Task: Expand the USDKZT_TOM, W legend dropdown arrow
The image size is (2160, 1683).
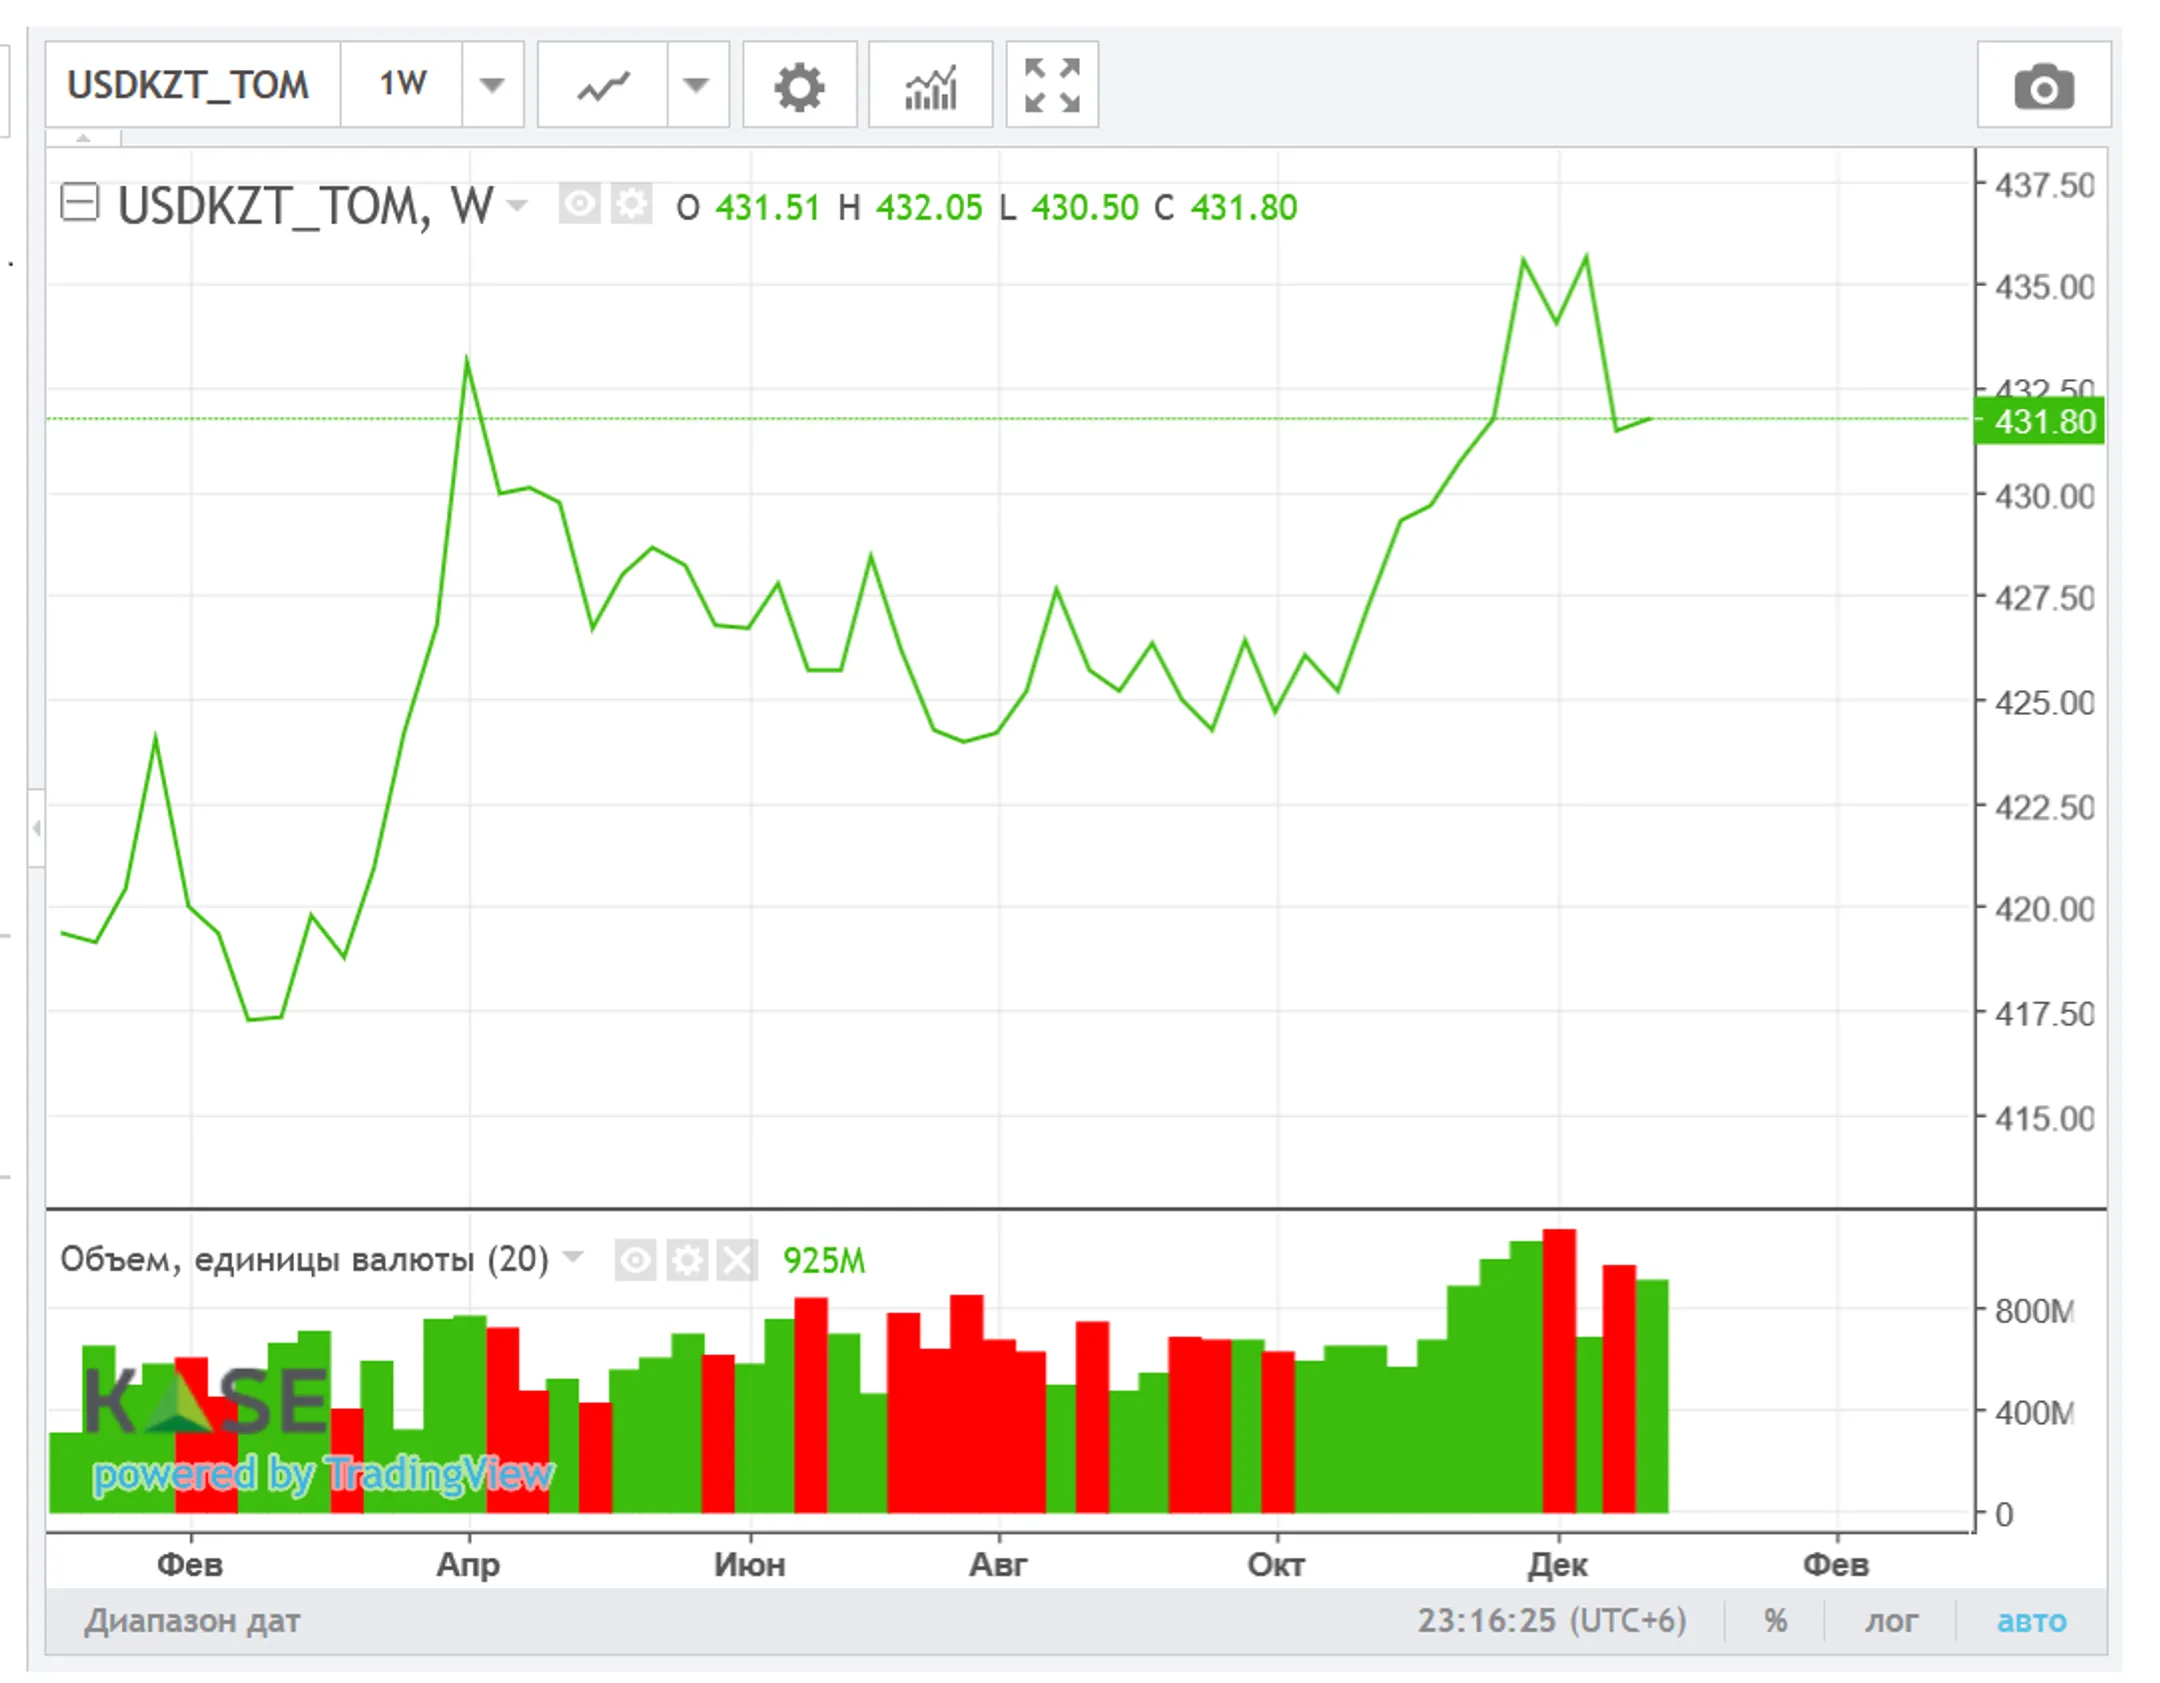Action: pos(517,206)
